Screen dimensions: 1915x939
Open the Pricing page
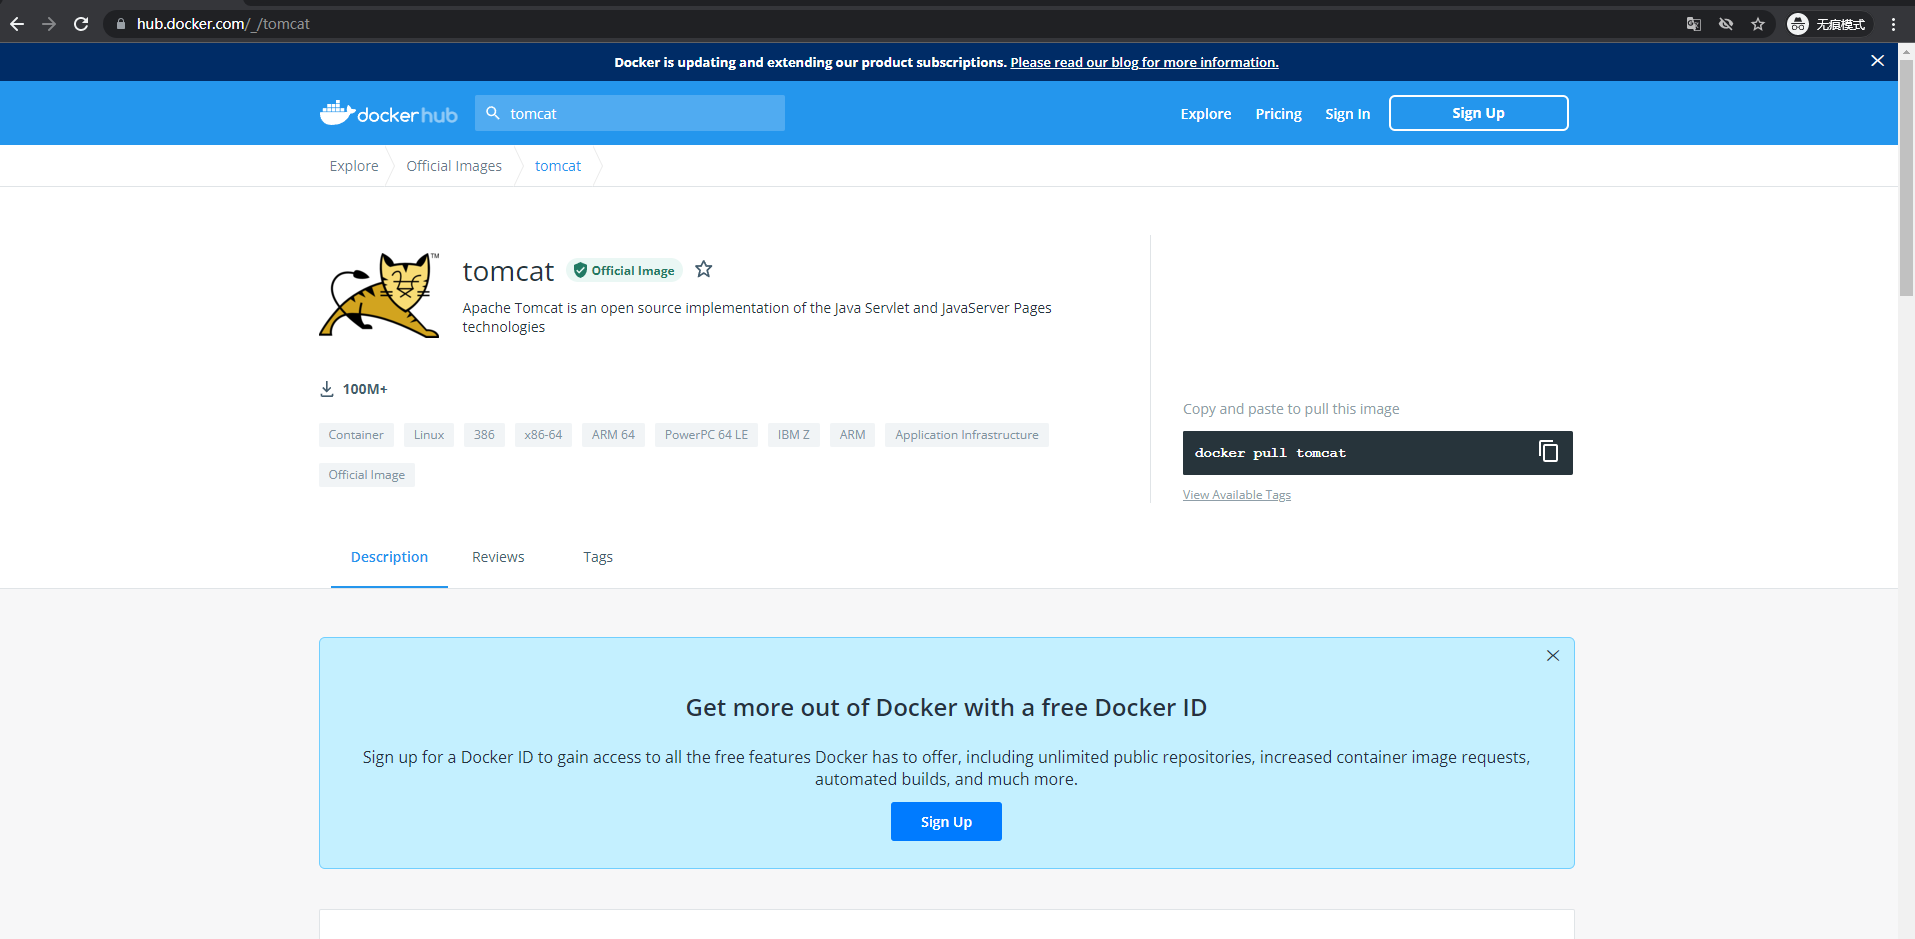point(1279,114)
